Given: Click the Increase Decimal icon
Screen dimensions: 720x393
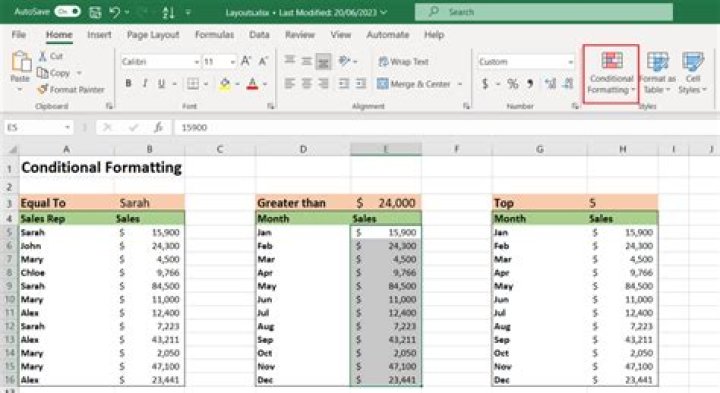Looking at the screenshot, I should 550,84.
